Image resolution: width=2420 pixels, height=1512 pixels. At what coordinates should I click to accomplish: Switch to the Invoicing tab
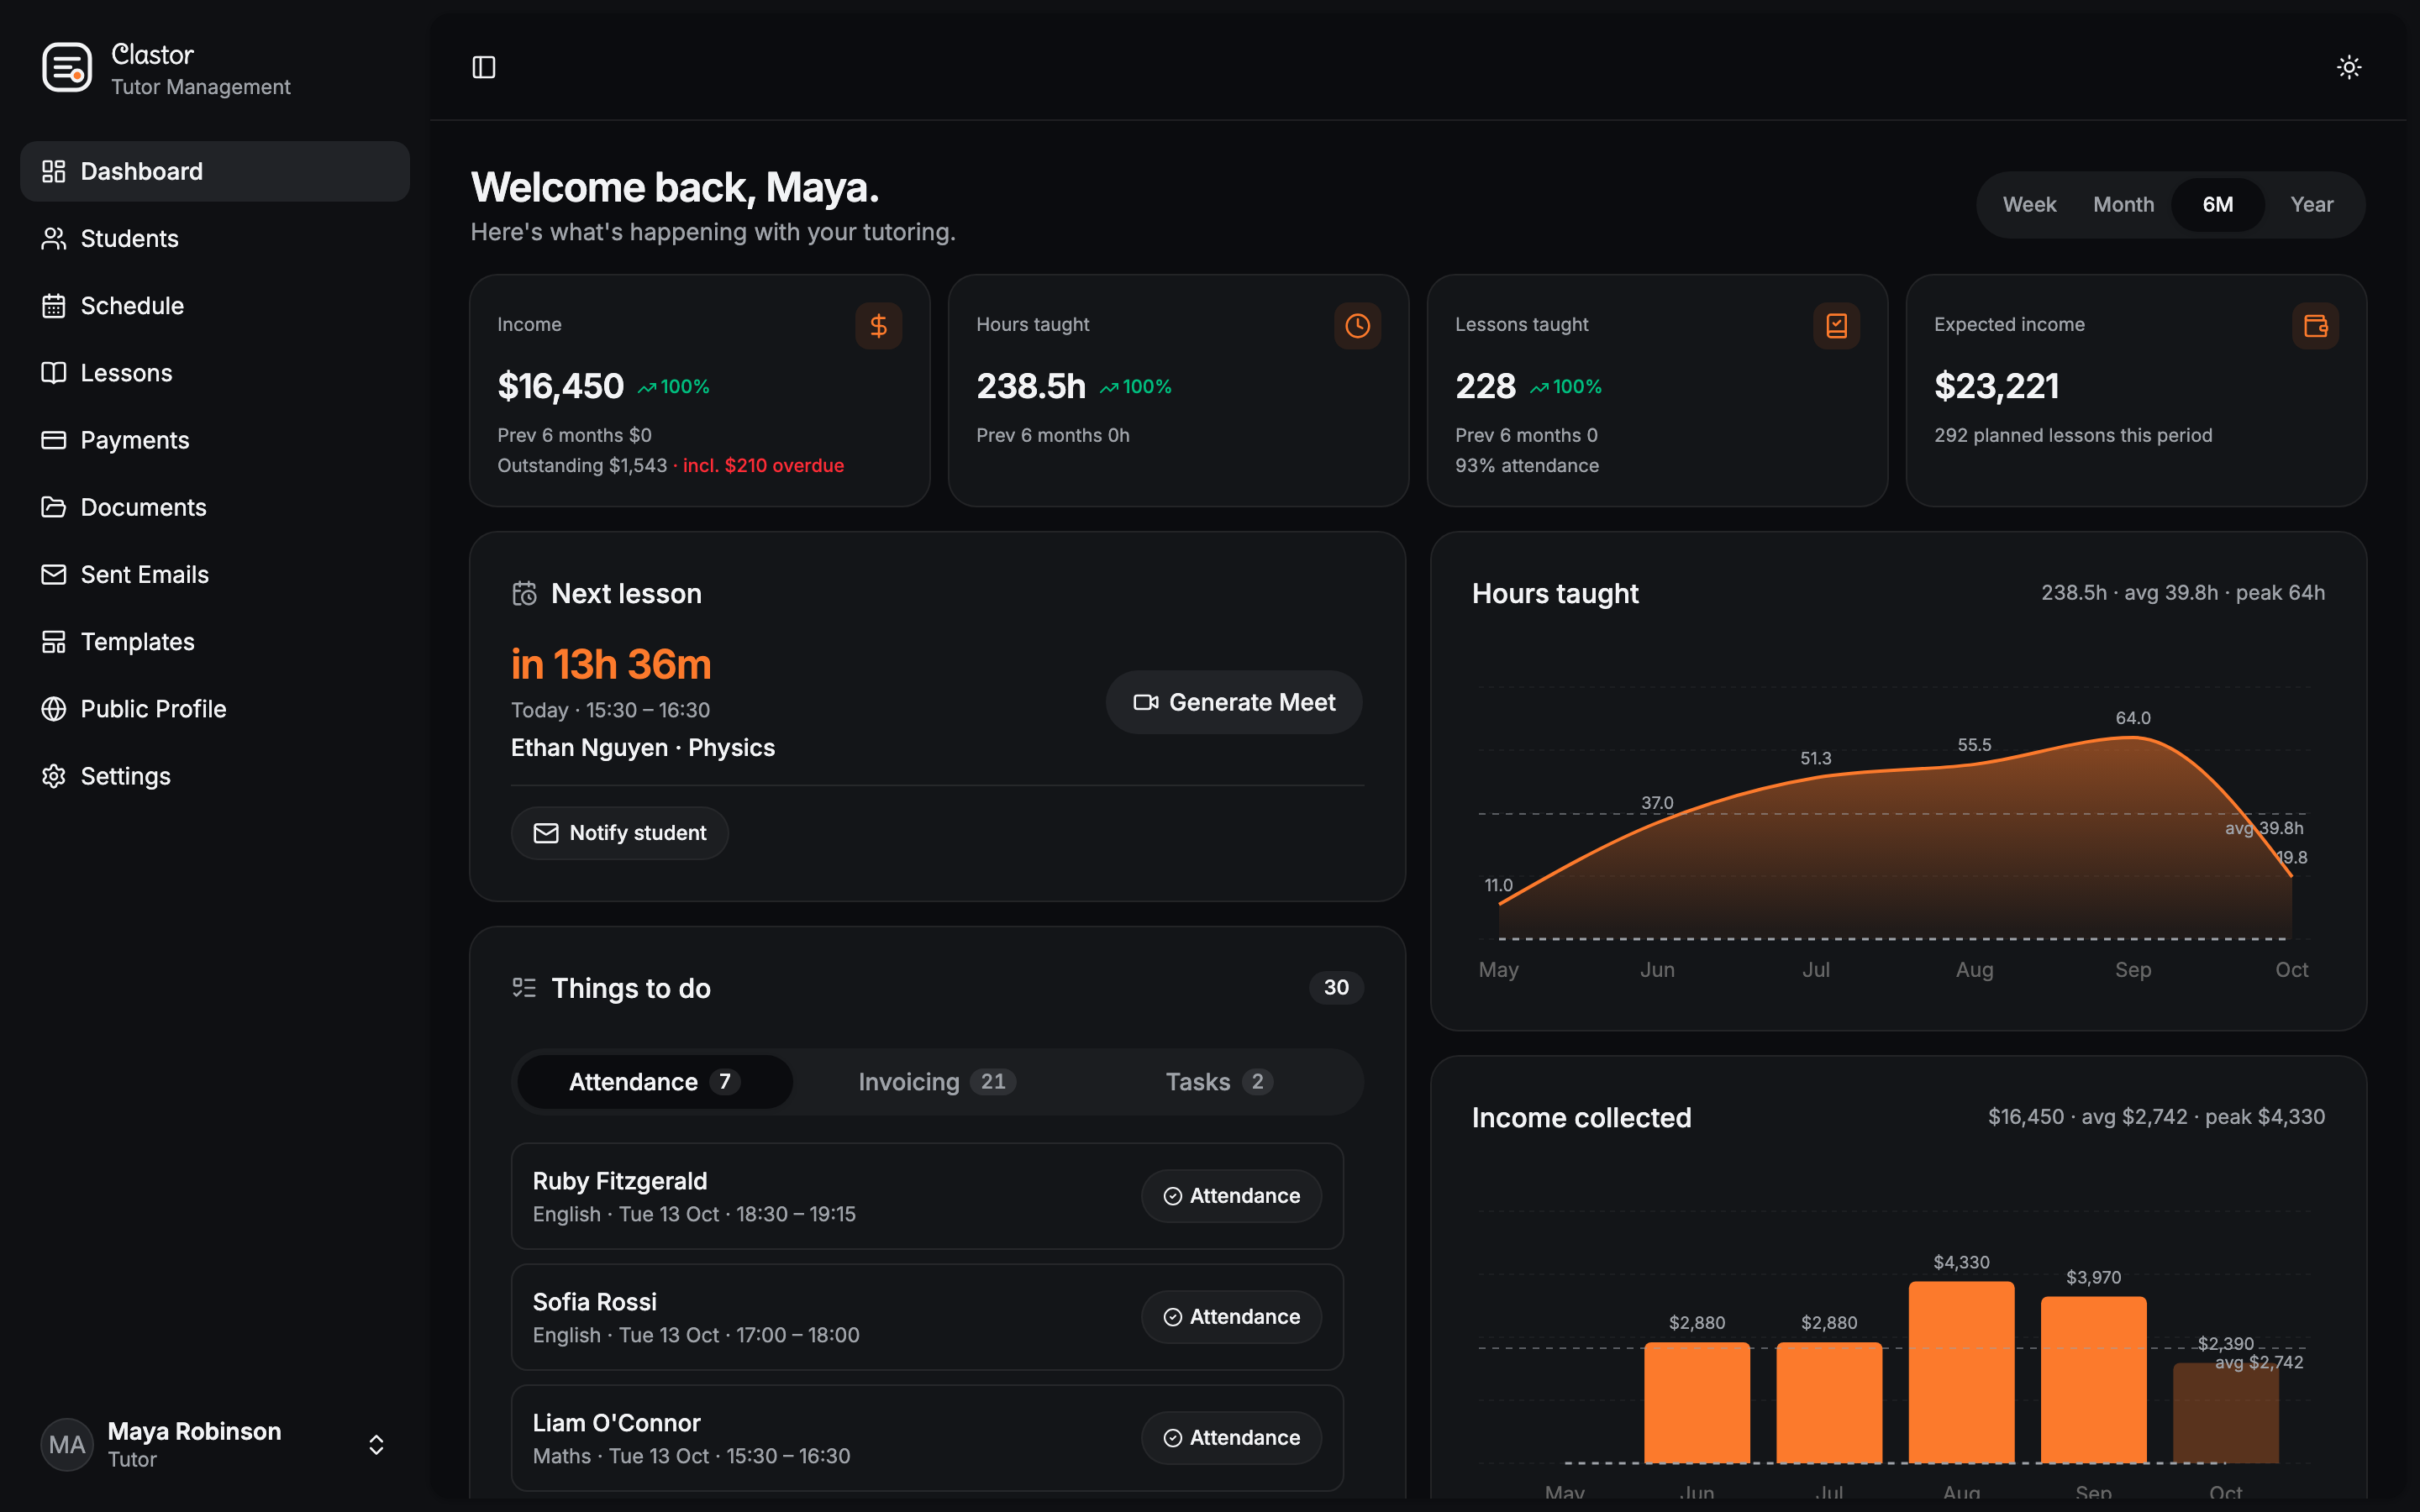(937, 1081)
